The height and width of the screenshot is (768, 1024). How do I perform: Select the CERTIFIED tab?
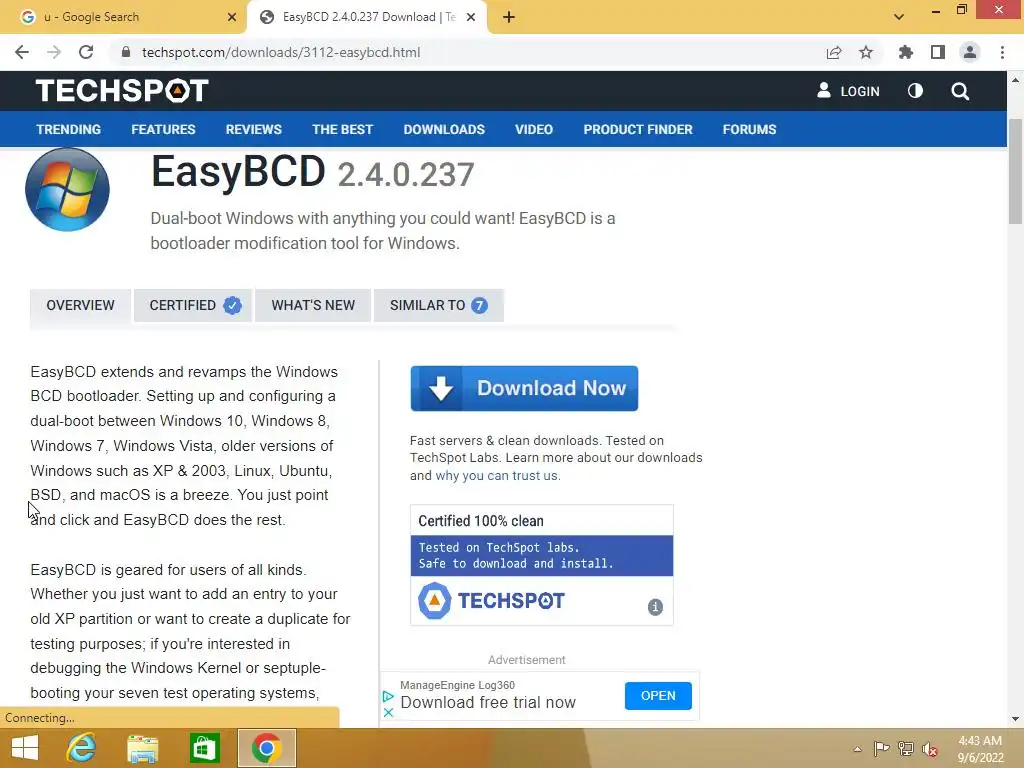pyautogui.click(x=193, y=305)
